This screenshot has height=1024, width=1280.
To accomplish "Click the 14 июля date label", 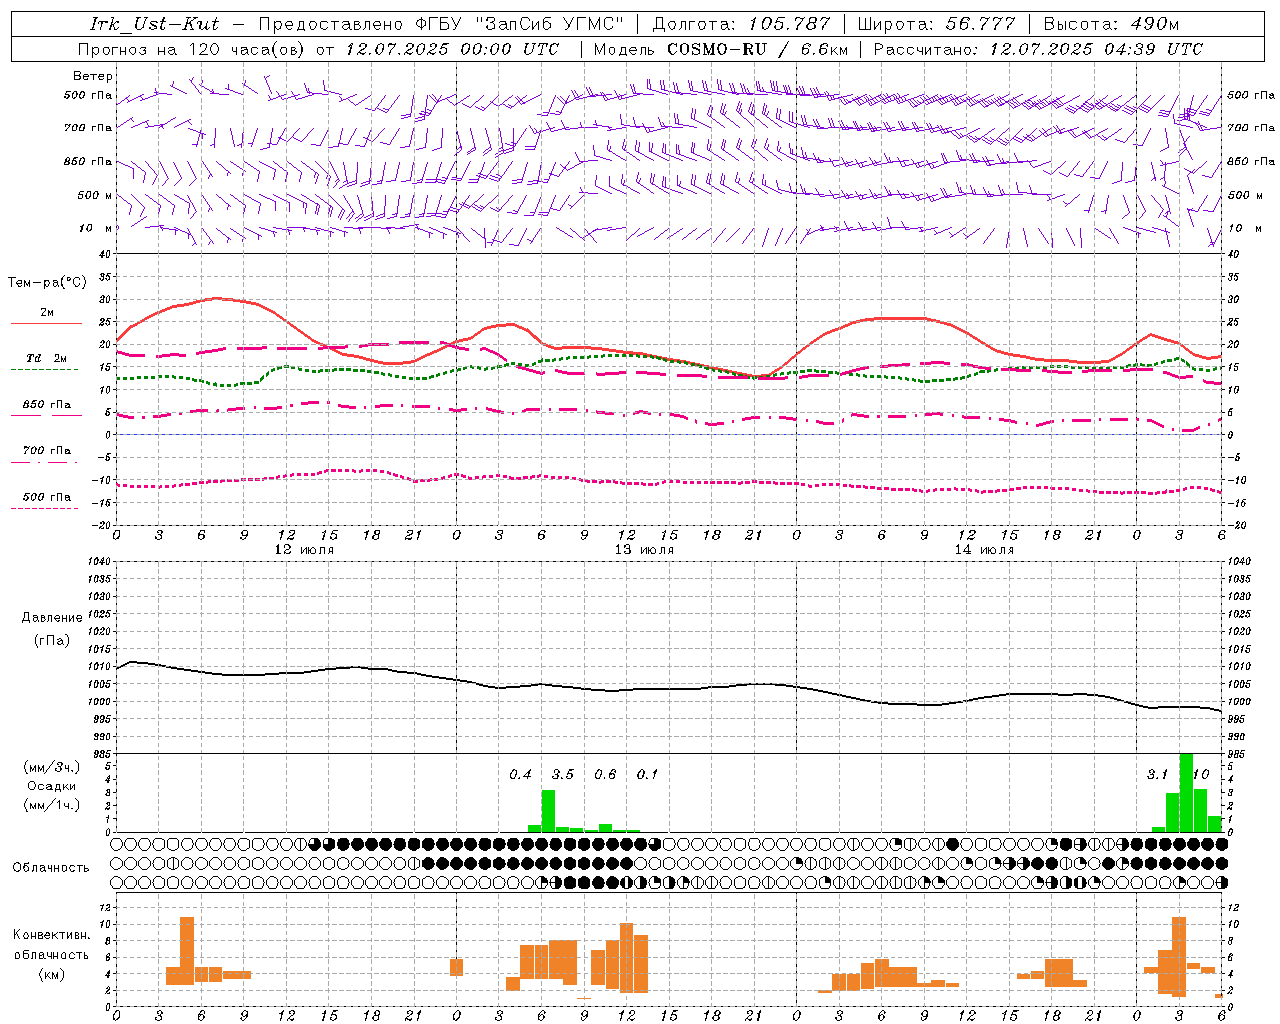I will click(984, 550).
